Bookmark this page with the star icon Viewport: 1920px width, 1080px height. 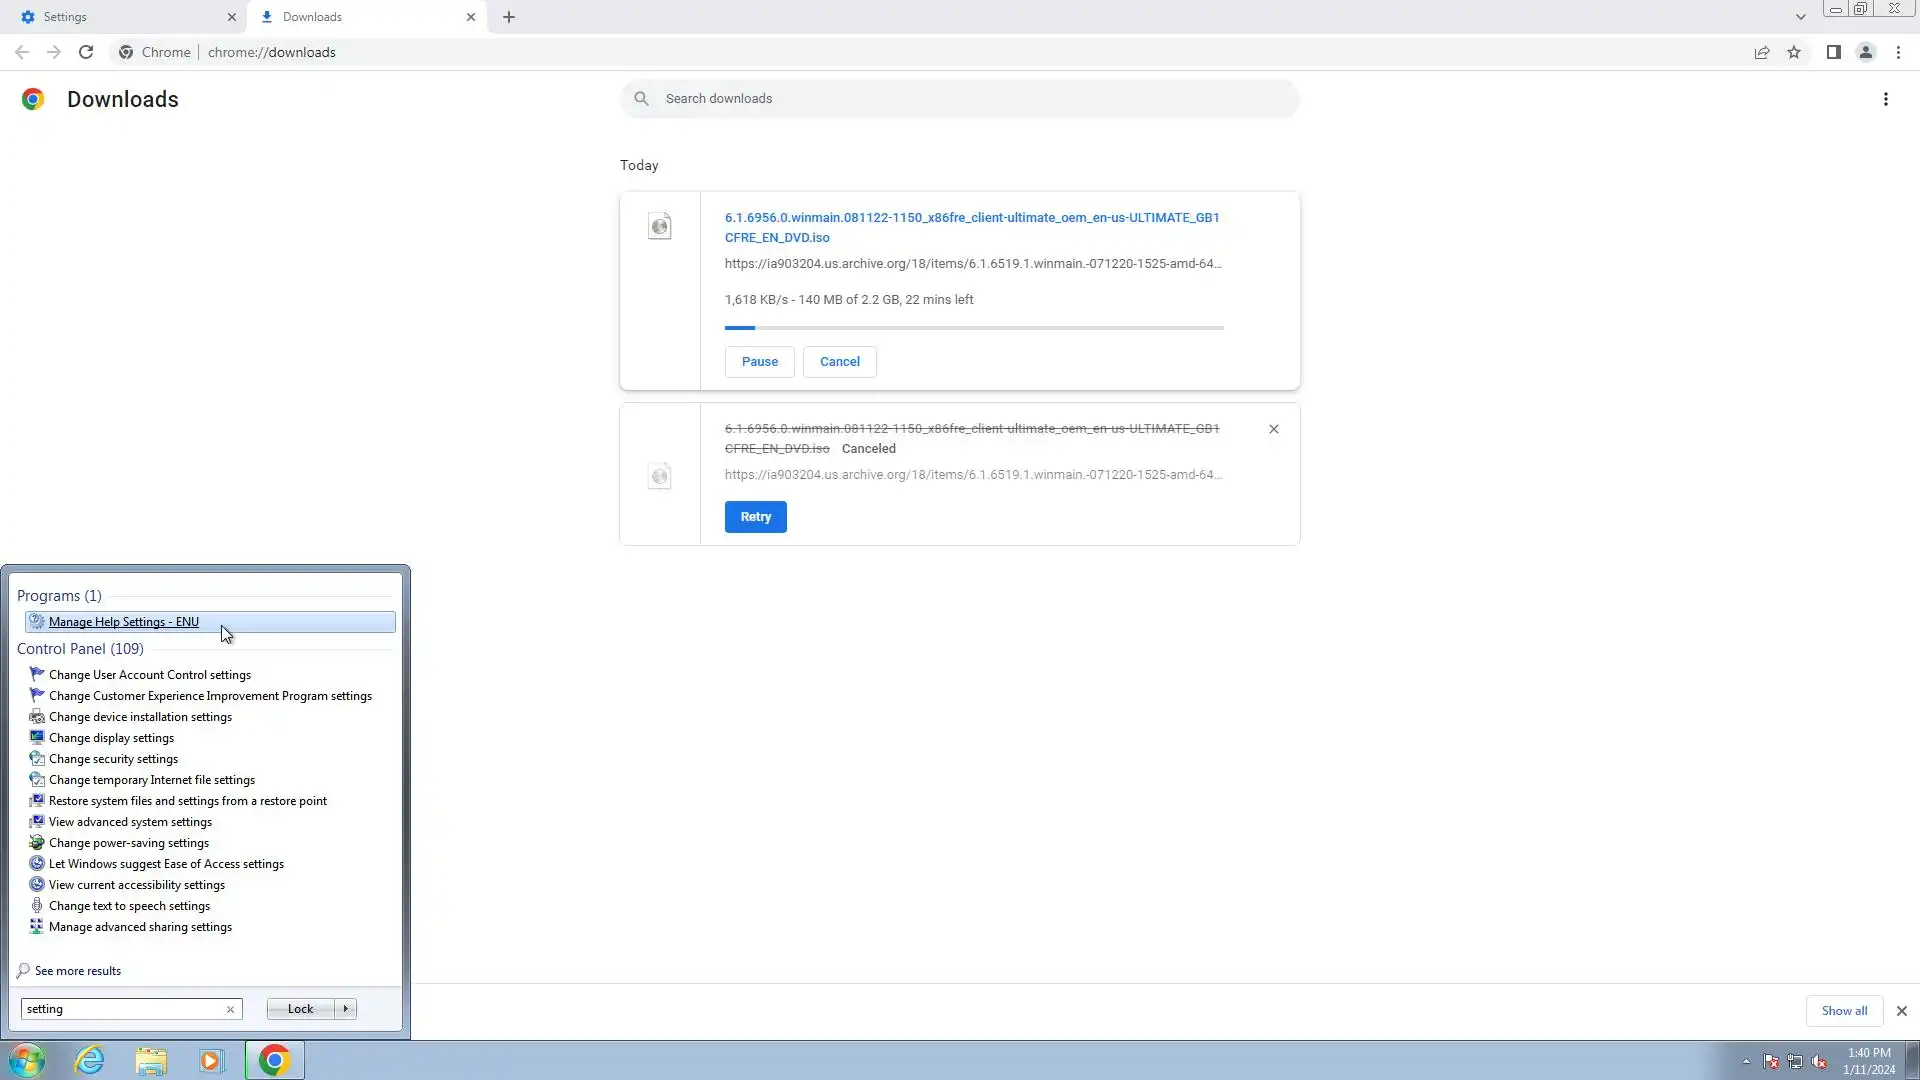click(1794, 52)
